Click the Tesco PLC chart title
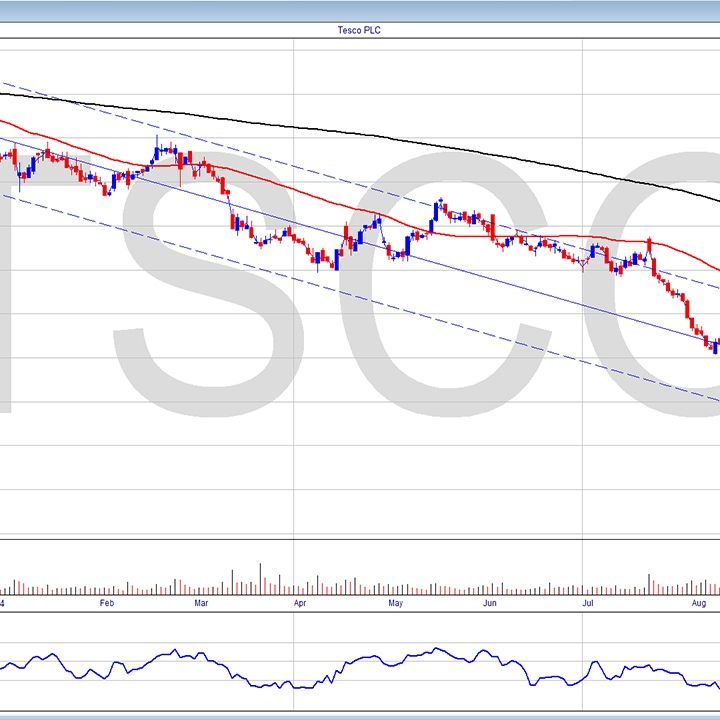This screenshot has width=720, height=720. click(360, 30)
